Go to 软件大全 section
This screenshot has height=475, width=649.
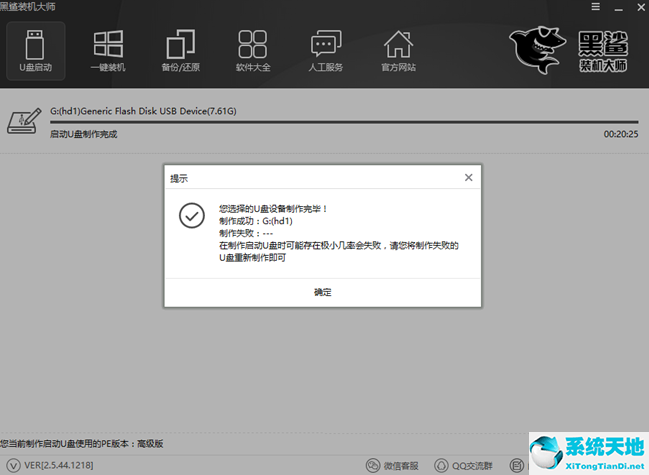(x=253, y=50)
